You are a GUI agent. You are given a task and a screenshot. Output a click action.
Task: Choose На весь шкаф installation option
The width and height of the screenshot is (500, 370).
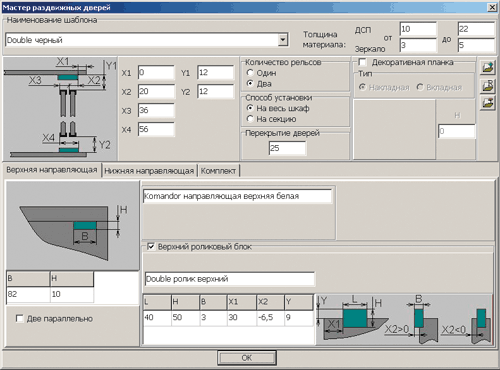coord(250,108)
